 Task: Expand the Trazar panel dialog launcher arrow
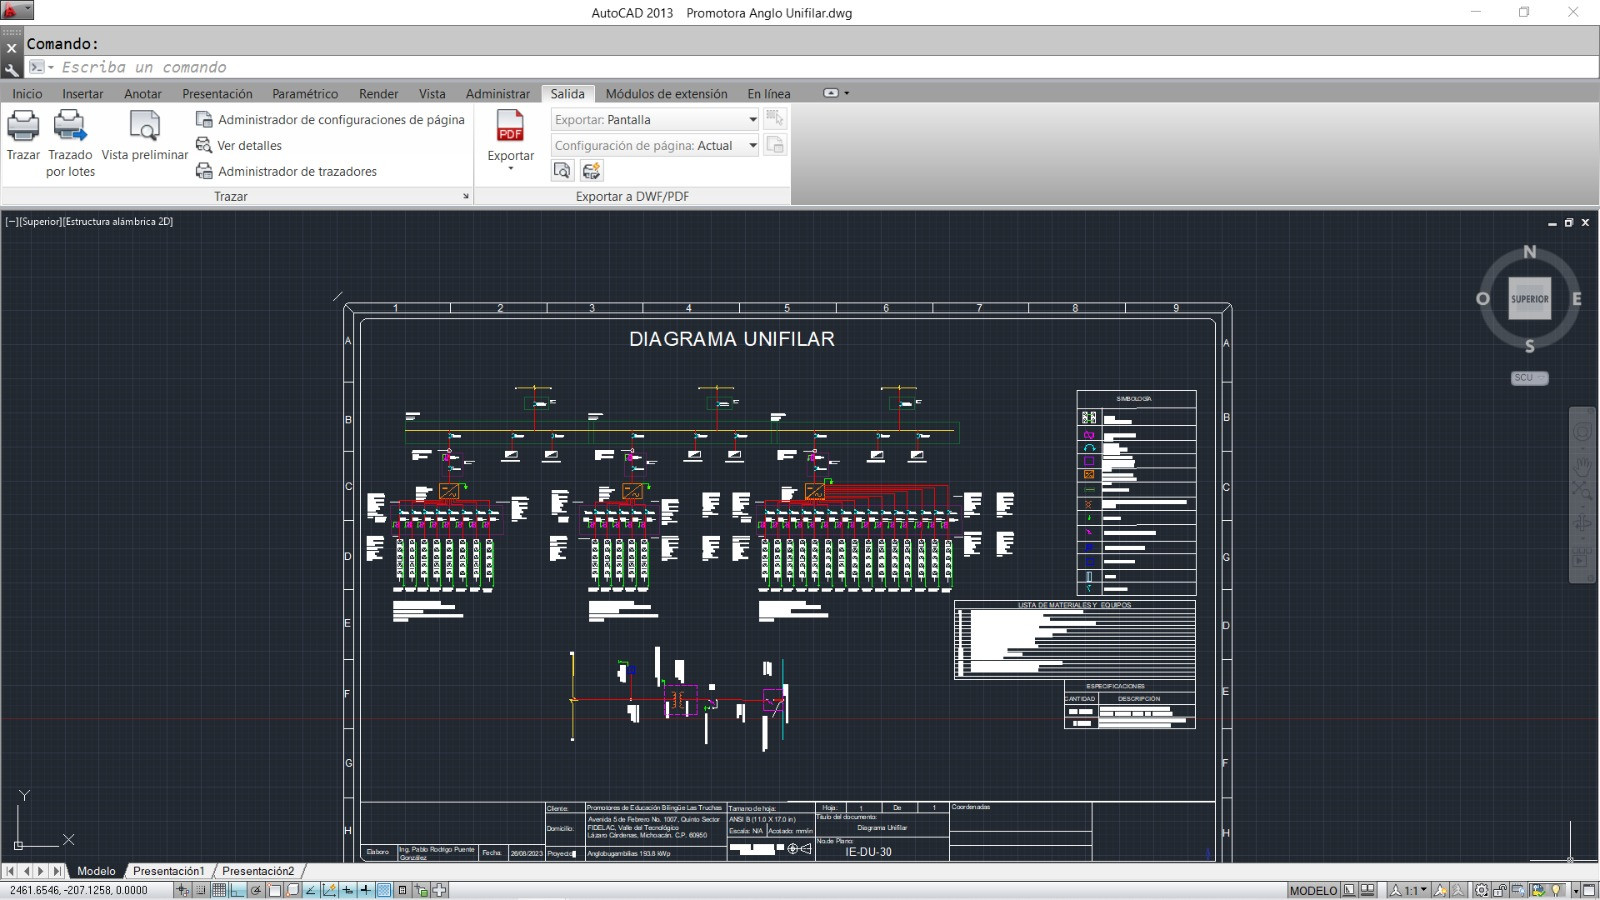click(x=465, y=196)
